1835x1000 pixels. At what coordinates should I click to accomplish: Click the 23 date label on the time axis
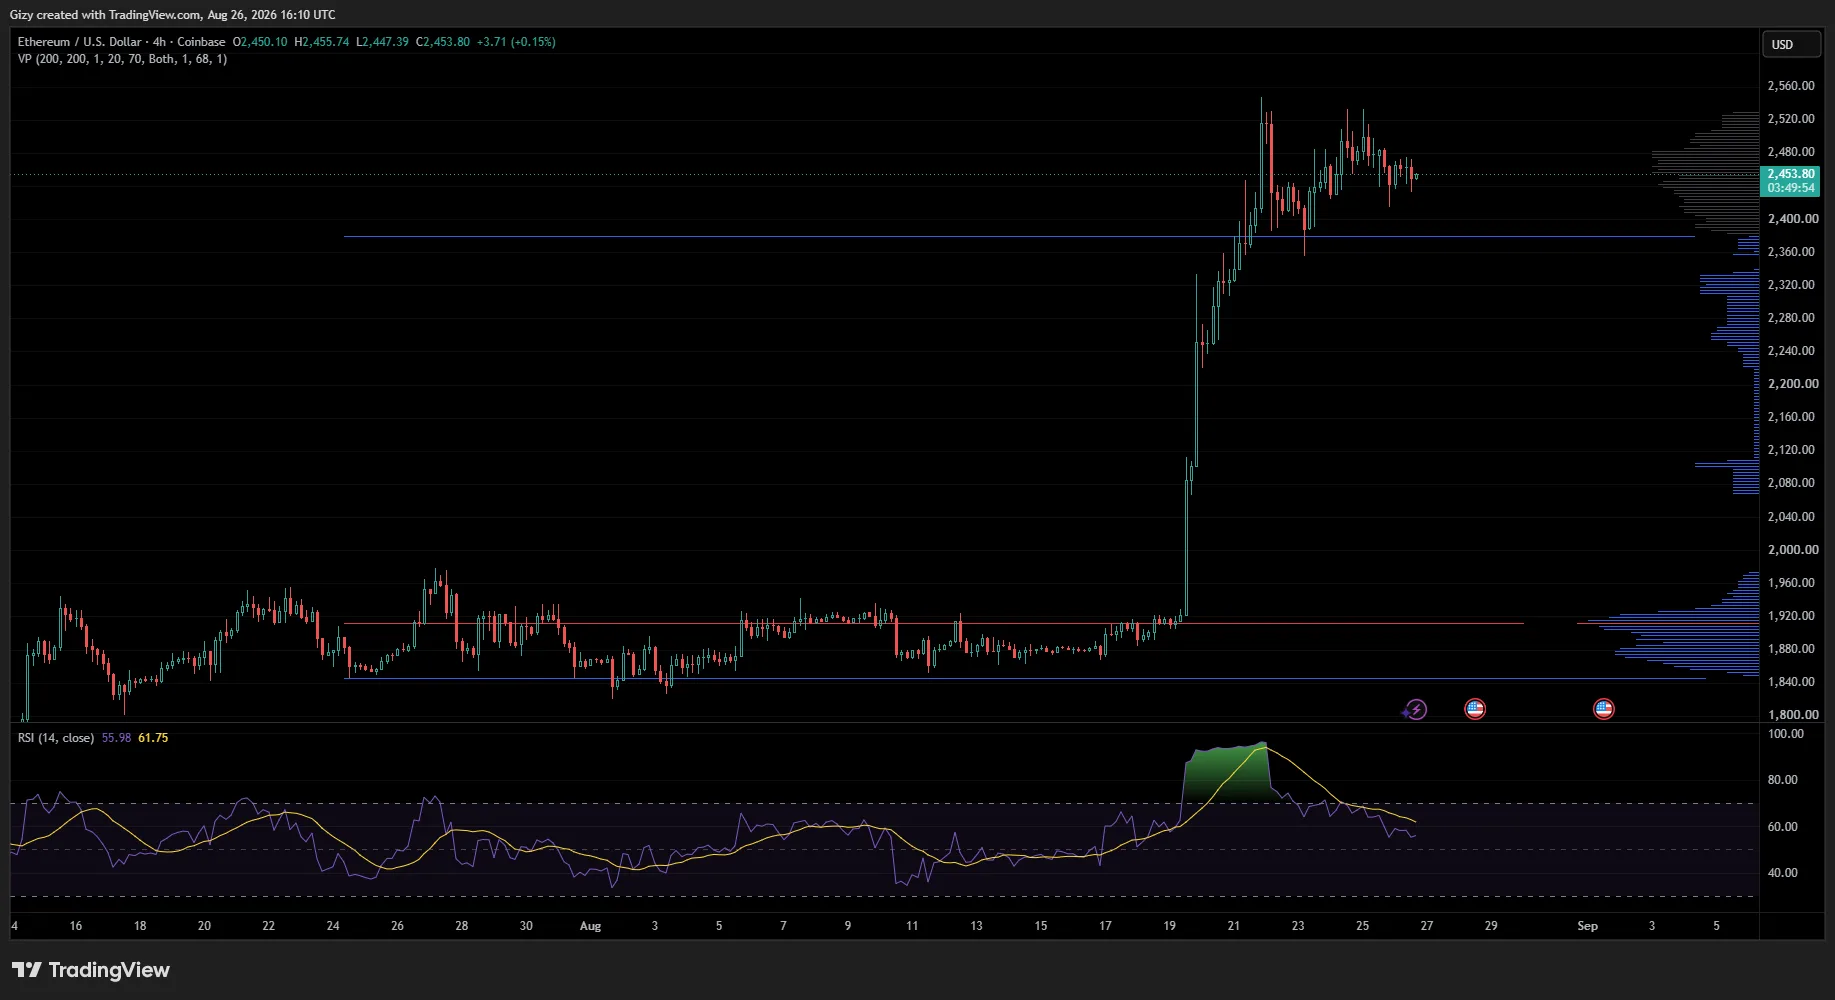tap(1298, 926)
